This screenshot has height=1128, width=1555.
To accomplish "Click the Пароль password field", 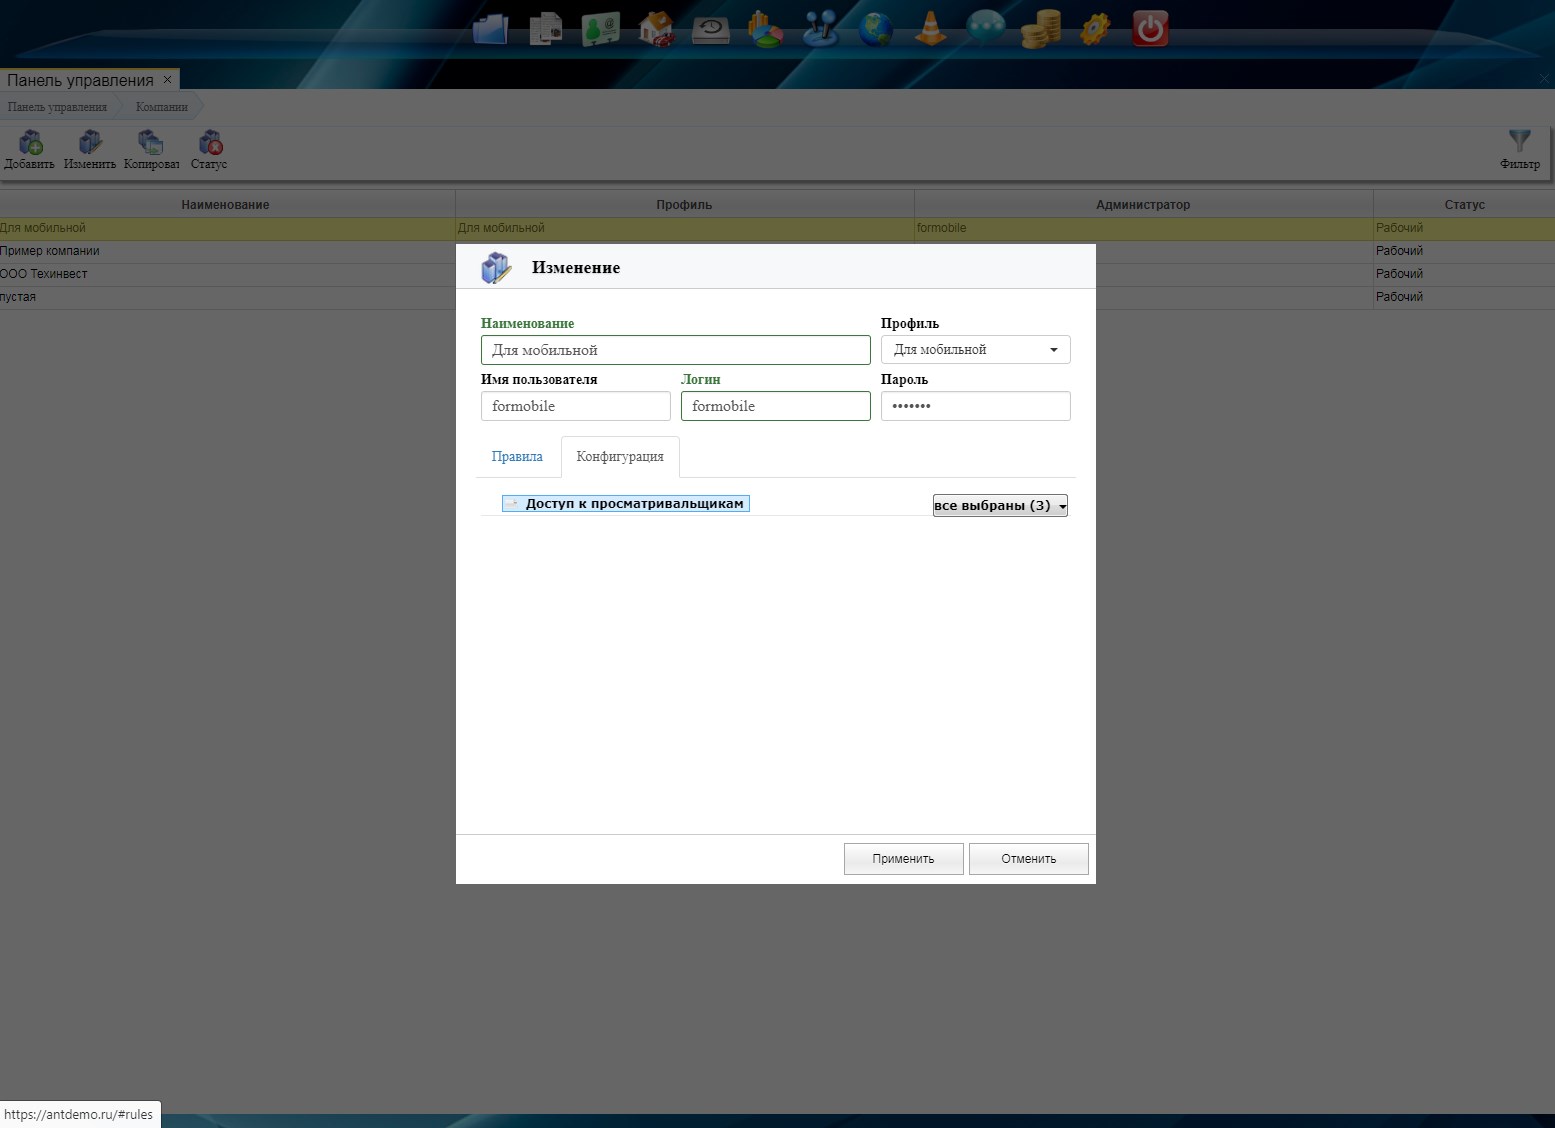I will click(x=975, y=406).
